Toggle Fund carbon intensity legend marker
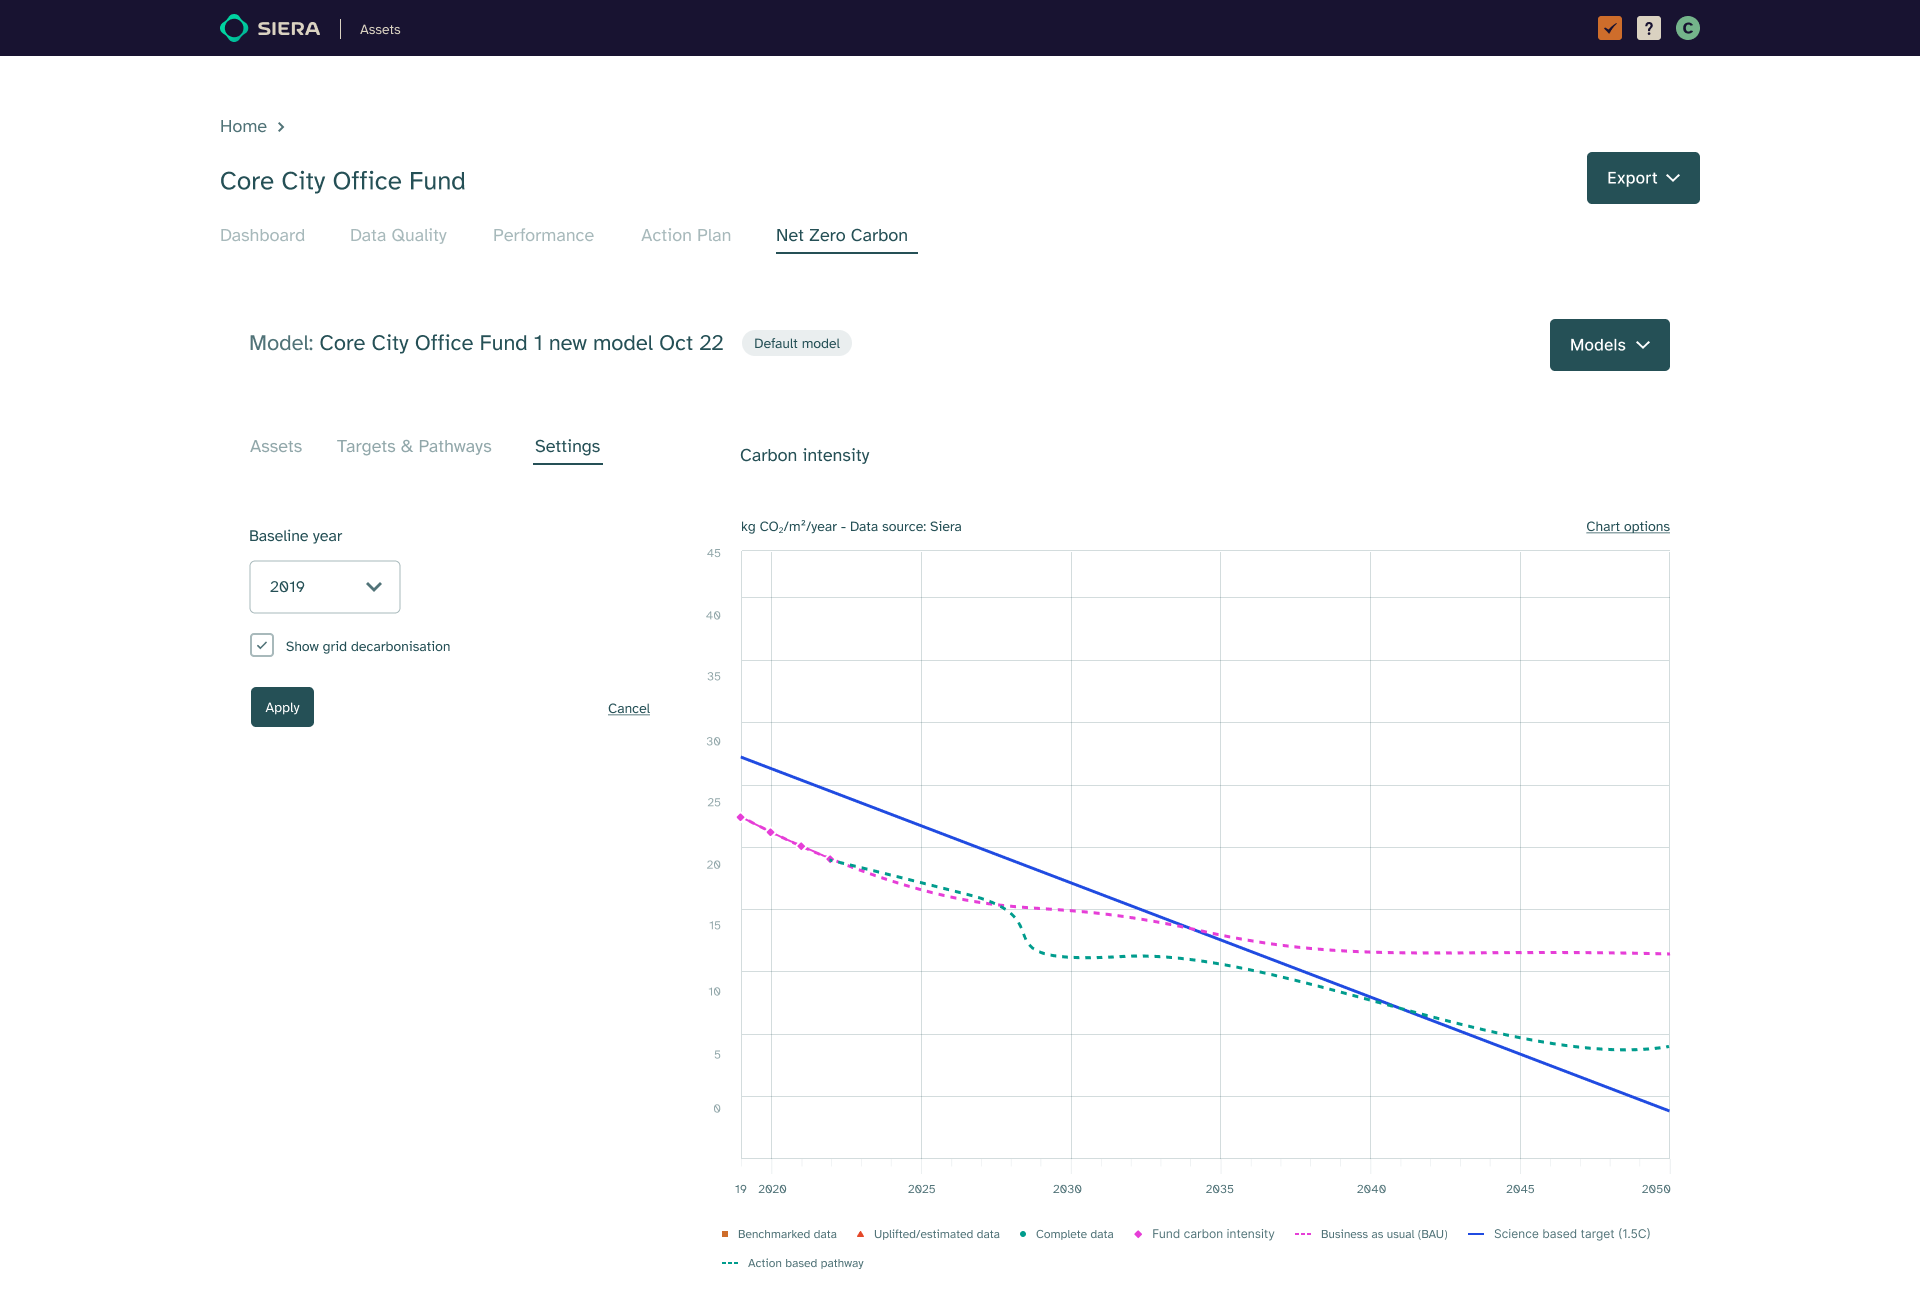1920x1290 pixels. point(1138,1234)
